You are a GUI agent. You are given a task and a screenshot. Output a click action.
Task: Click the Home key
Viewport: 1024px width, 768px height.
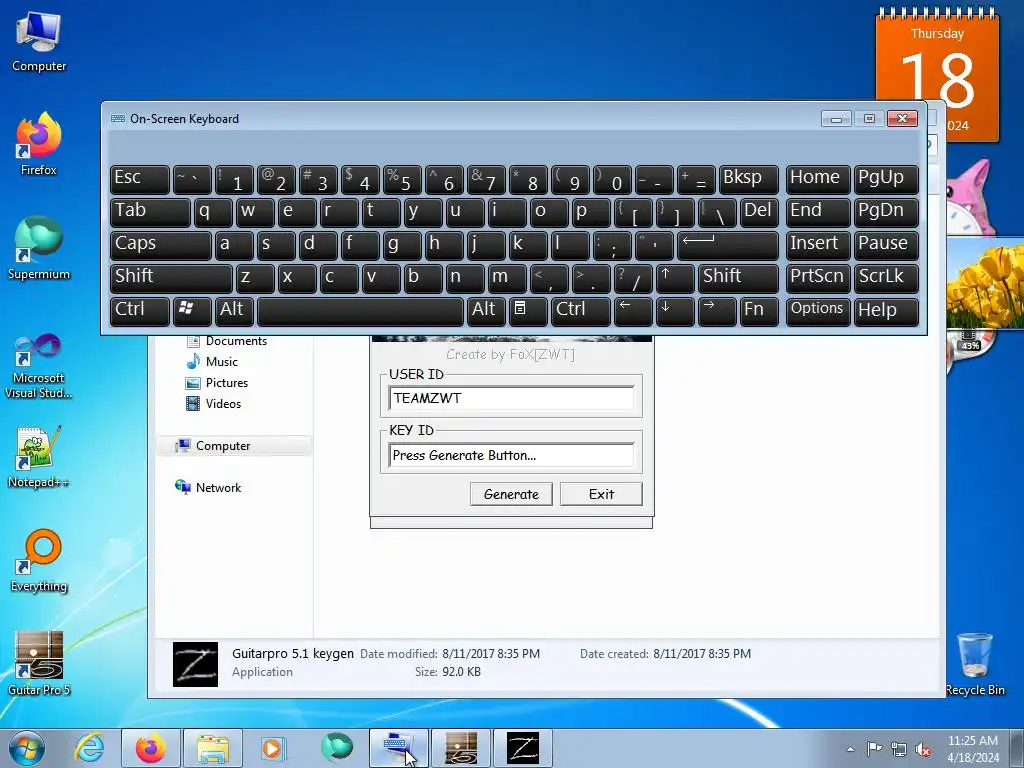pos(818,180)
